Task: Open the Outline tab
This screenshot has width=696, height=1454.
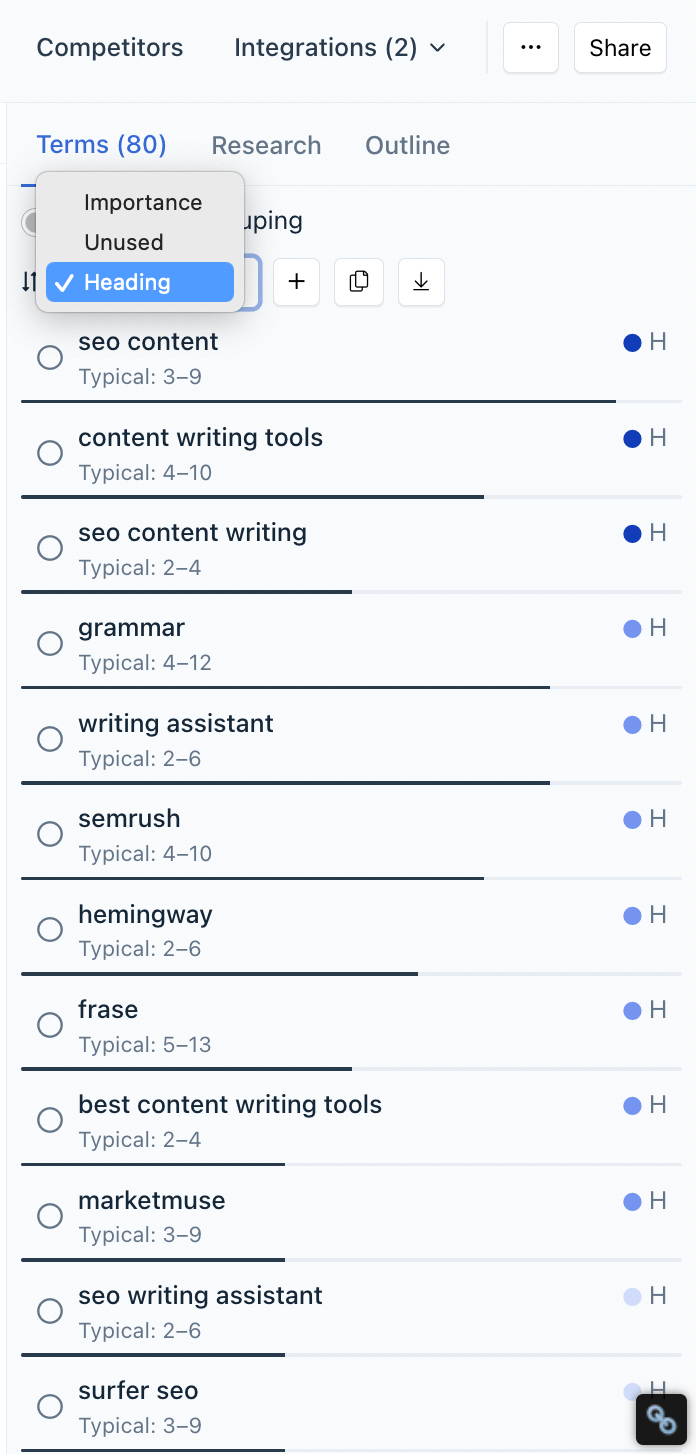Action: pyautogui.click(x=407, y=145)
